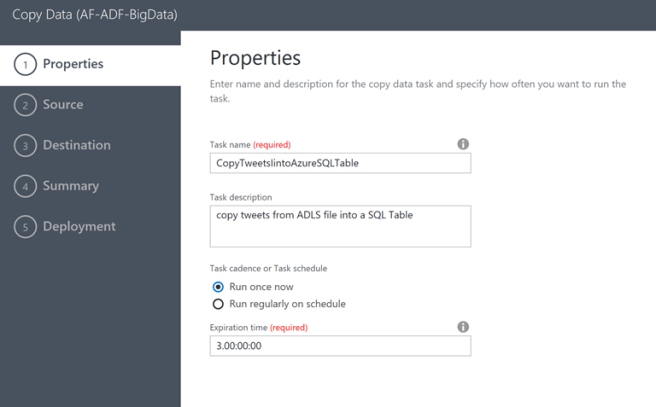Open the Destination step label
Viewport: 656px width, 407px height.
click(76, 146)
